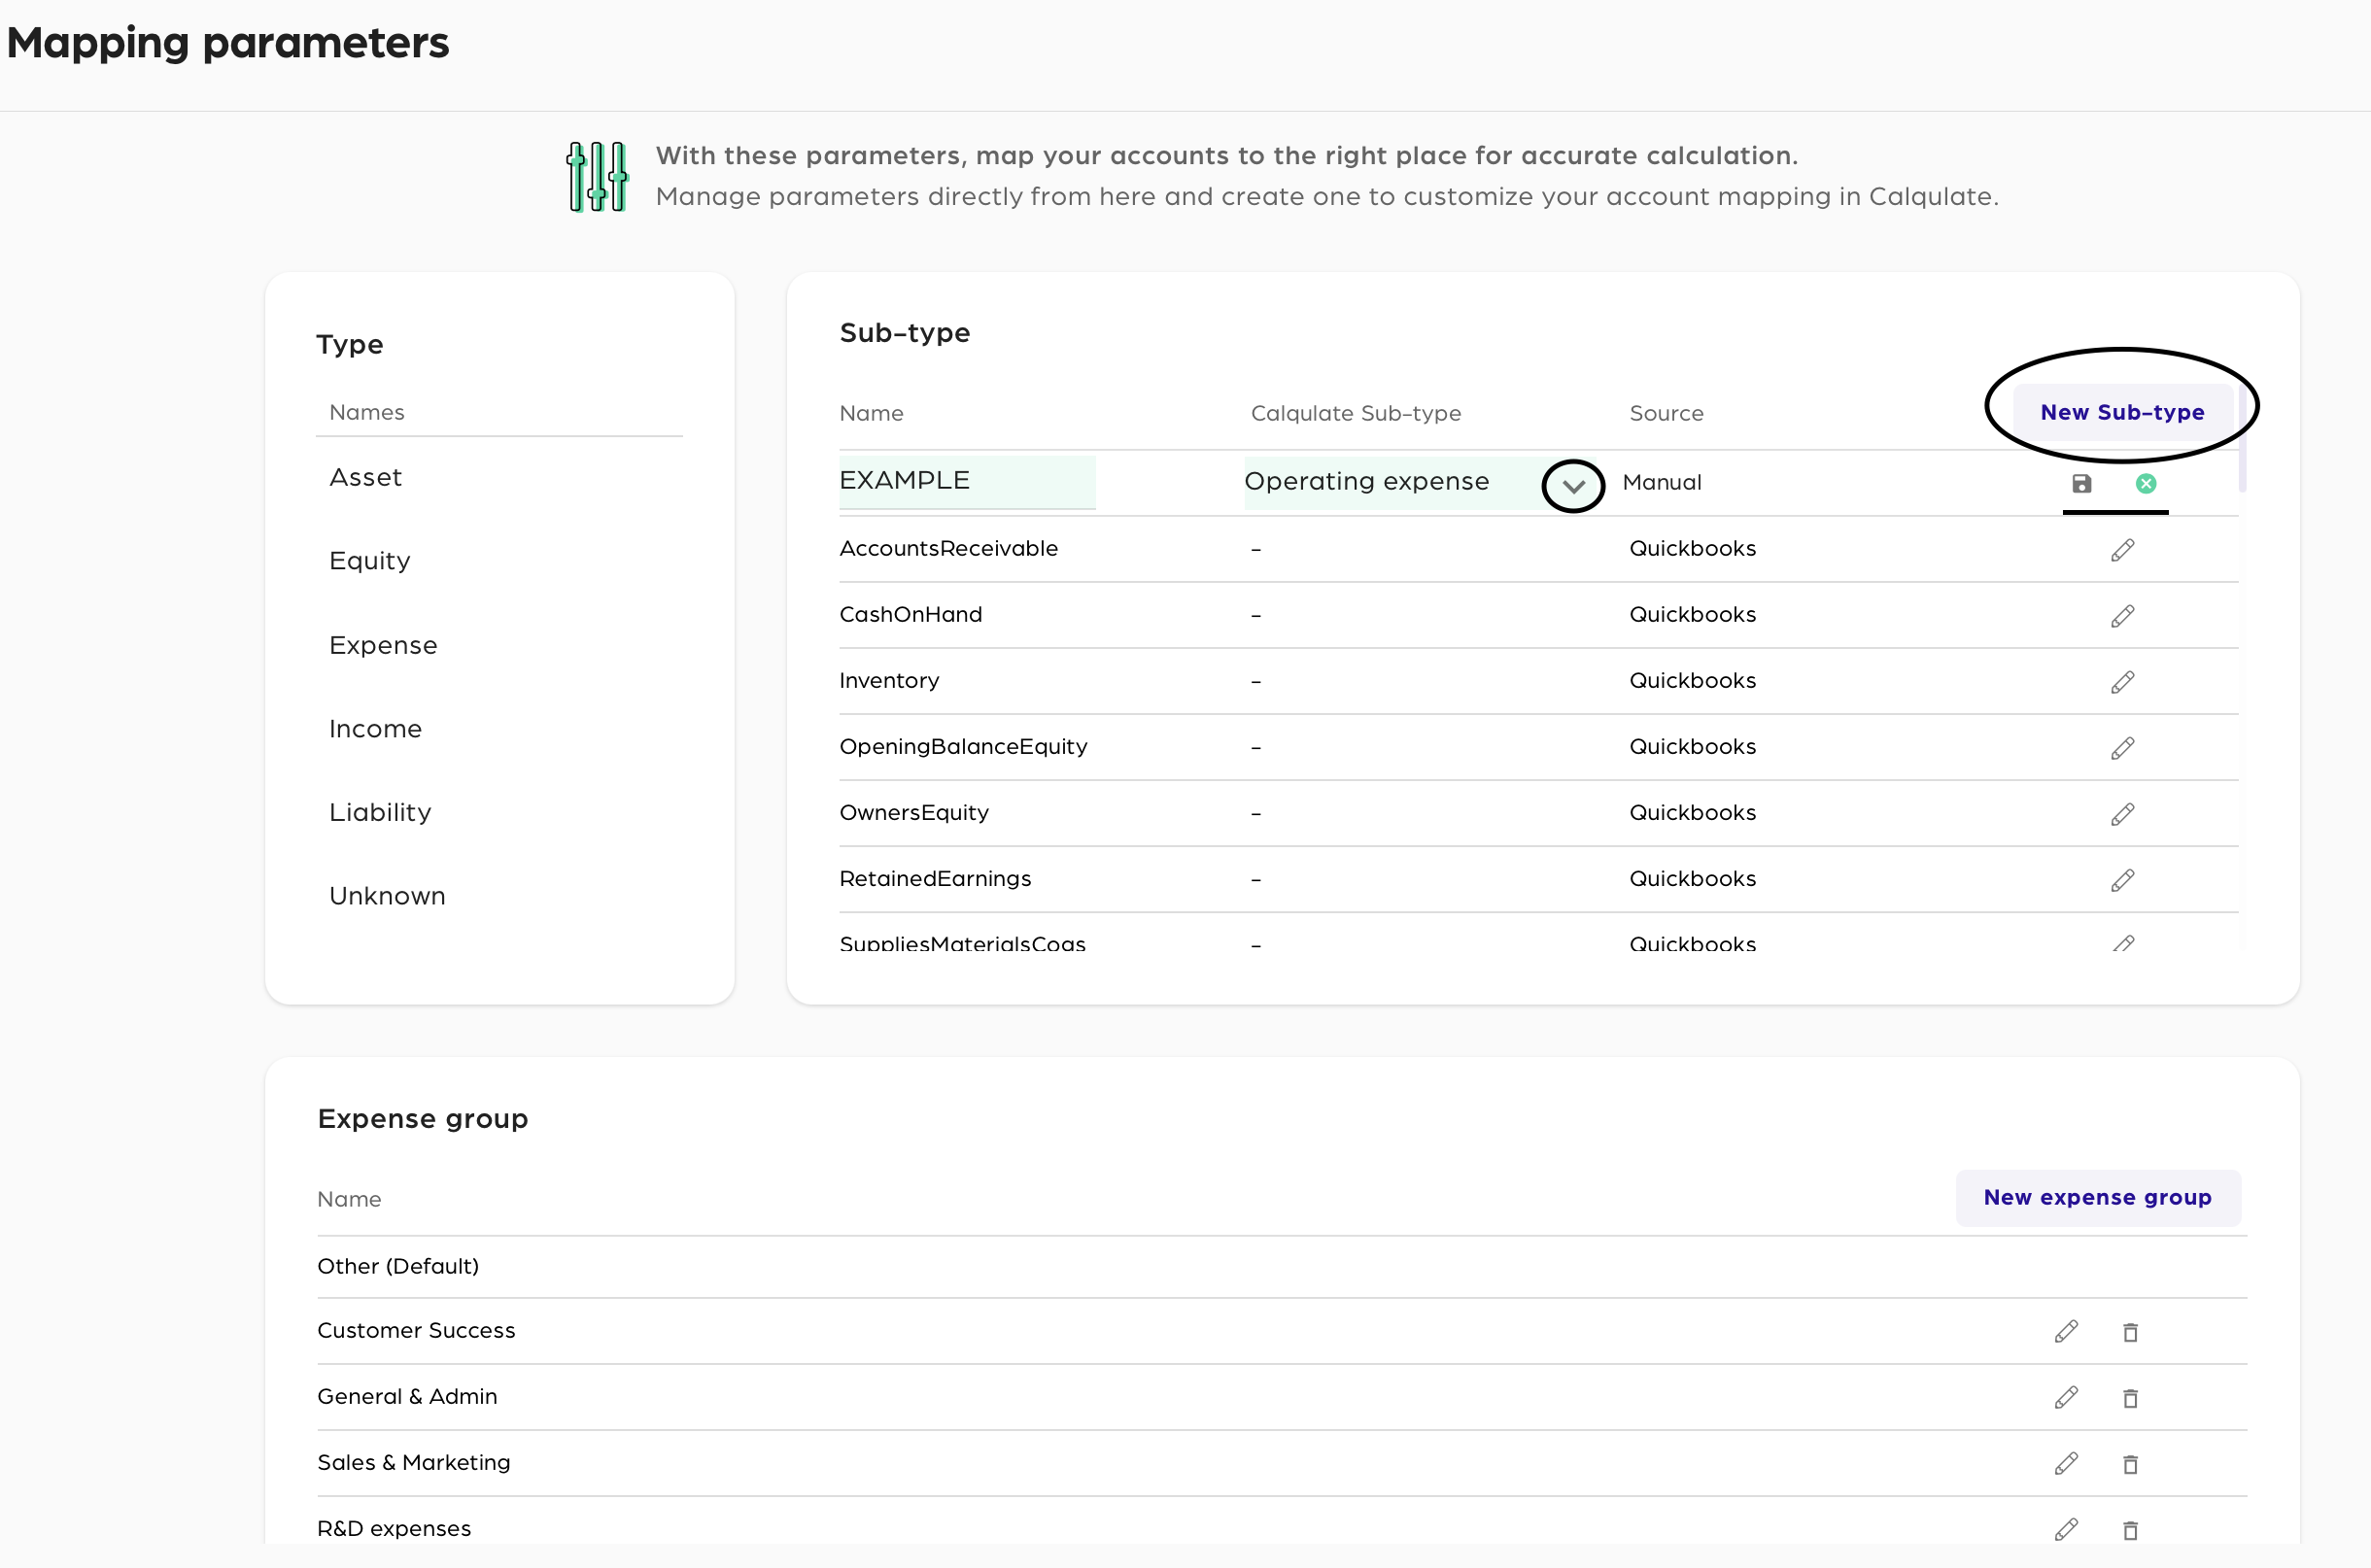Screen dimensions: 2371x1568
Task: Select the Expense type
Action: 383,645
